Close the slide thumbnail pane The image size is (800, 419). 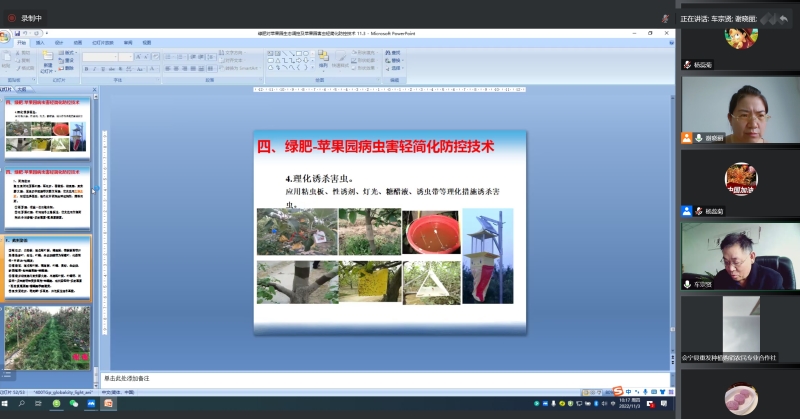(95, 89)
